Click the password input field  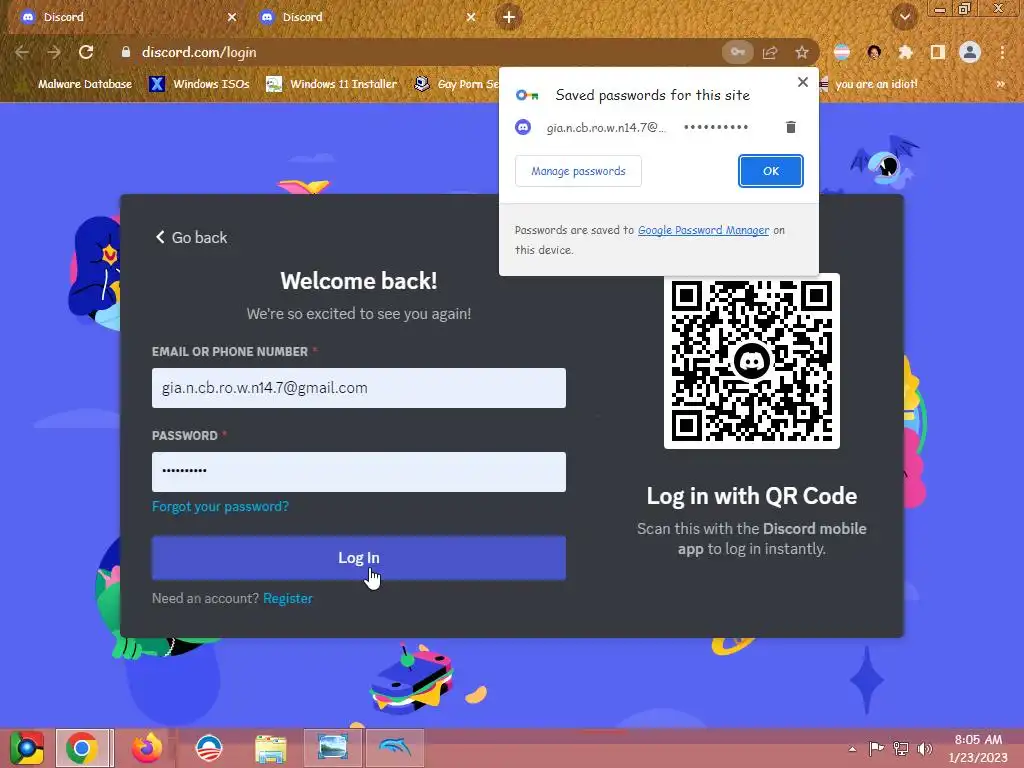point(359,472)
